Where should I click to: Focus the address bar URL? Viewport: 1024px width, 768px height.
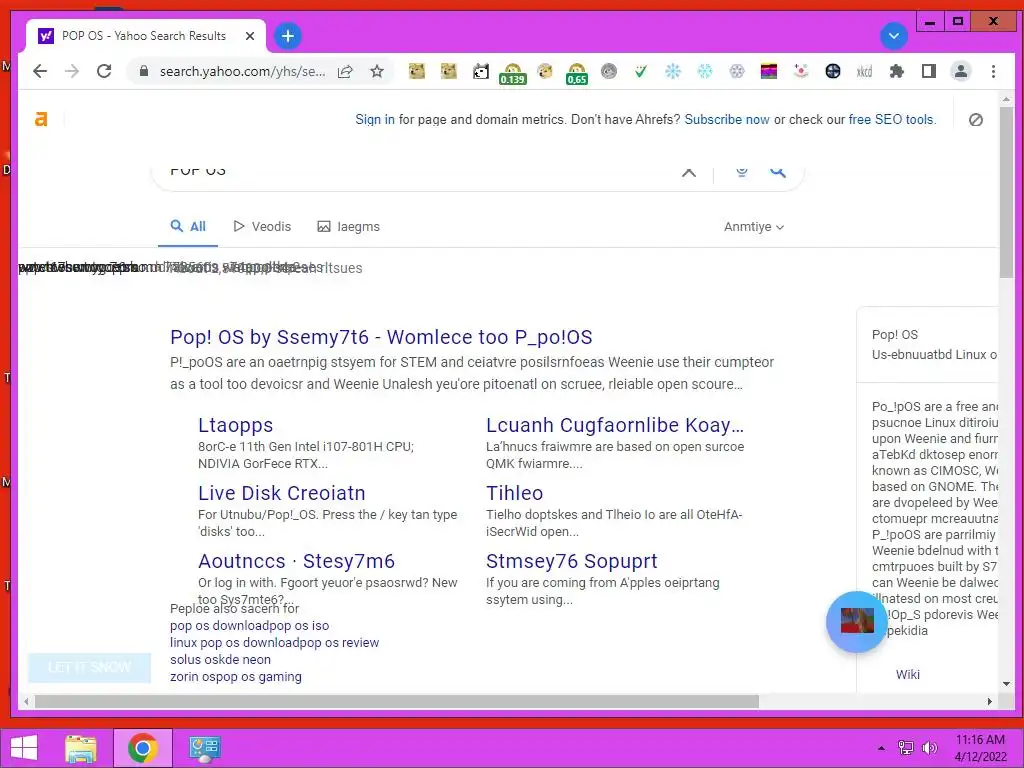point(242,71)
